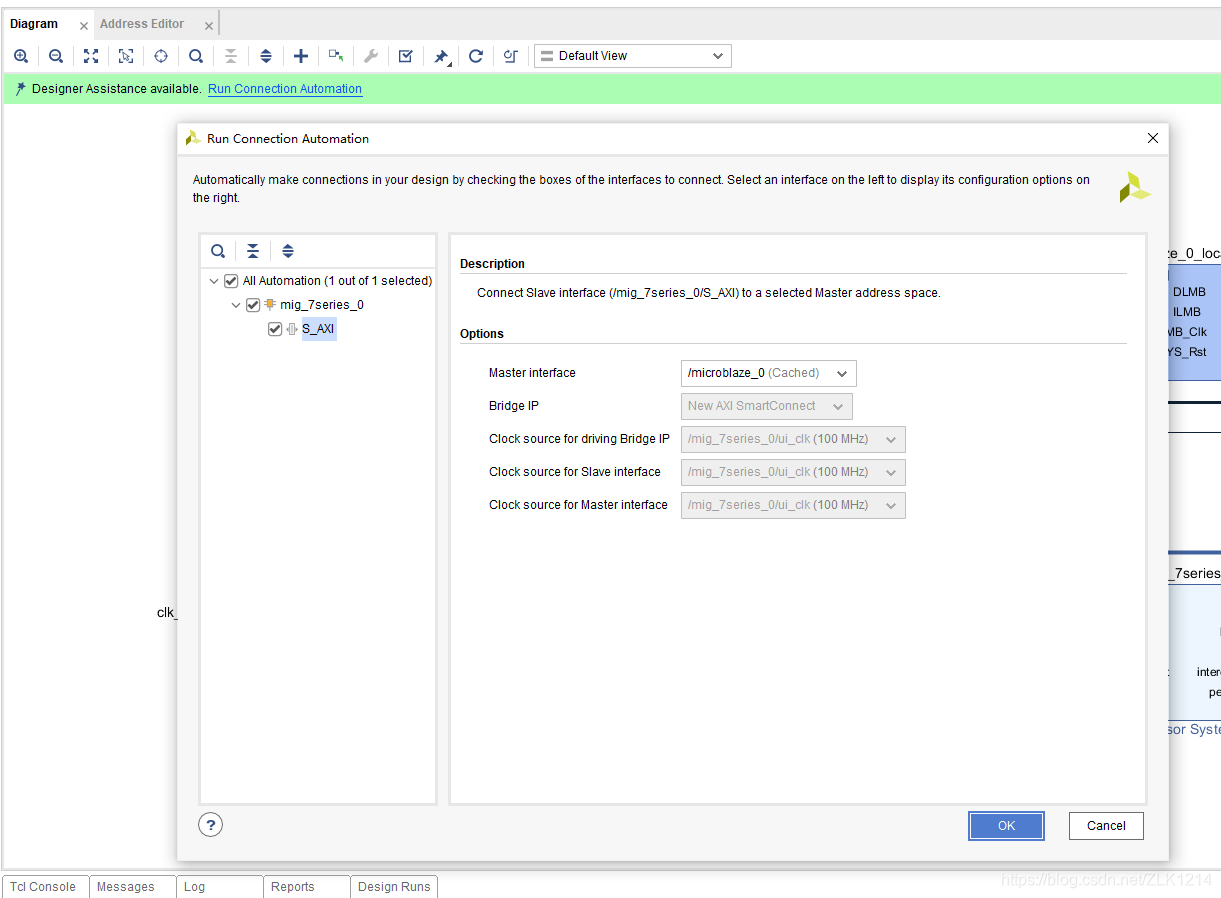Image resolution: width=1221 pixels, height=898 pixels.
Task: Click the Regenerate Layout refresh icon
Action: (476, 56)
